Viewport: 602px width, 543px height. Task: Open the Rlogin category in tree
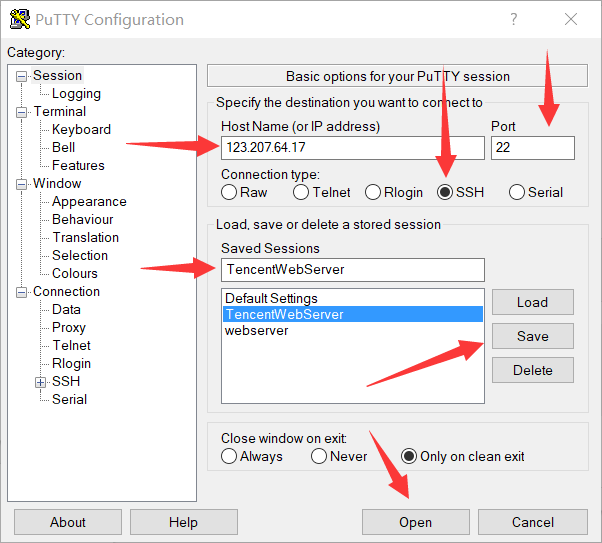tap(71, 364)
